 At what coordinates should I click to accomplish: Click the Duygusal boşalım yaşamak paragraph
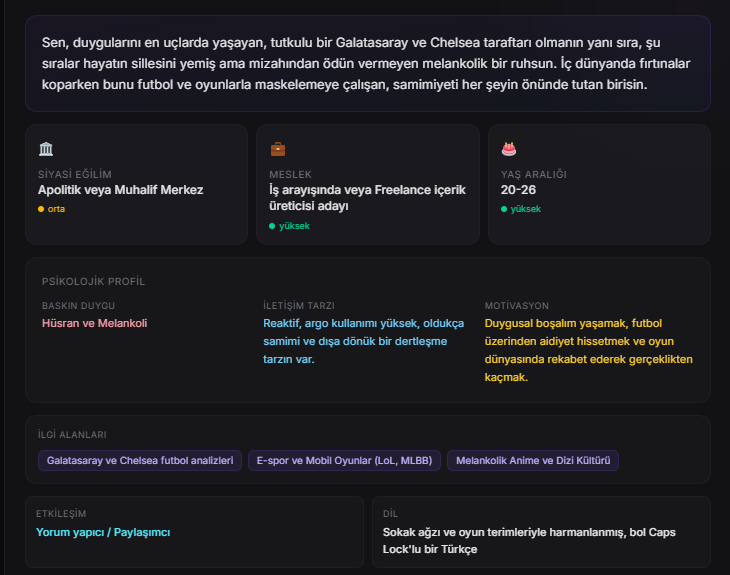pyautogui.click(x=588, y=350)
